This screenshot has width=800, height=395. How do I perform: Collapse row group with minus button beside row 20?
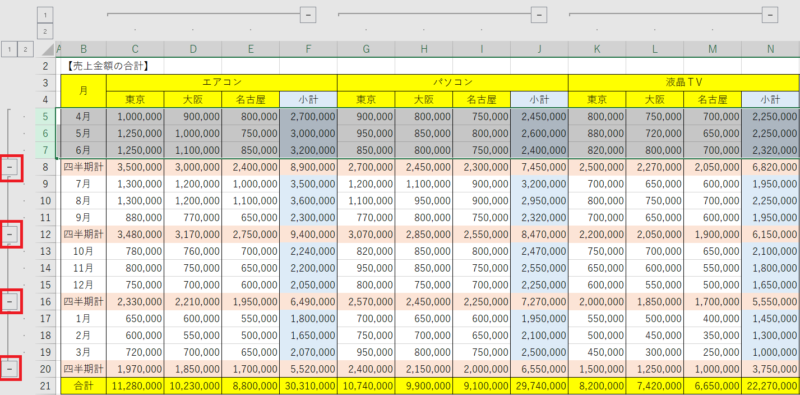(11, 368)
